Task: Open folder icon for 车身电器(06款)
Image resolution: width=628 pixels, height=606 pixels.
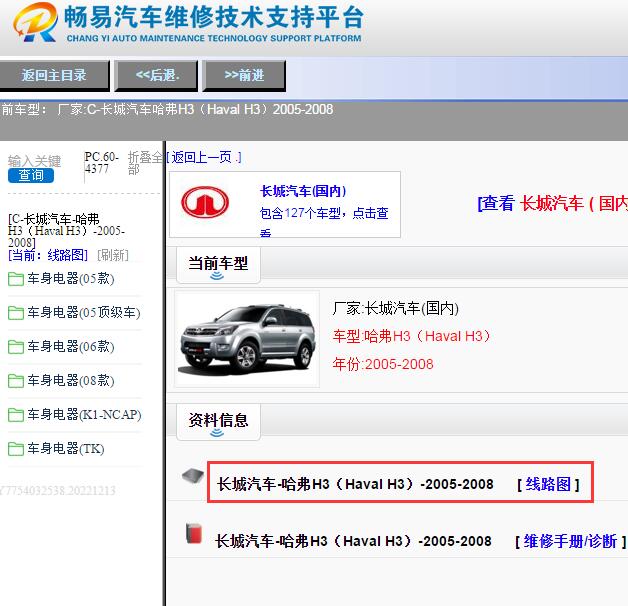Action: 16,347
